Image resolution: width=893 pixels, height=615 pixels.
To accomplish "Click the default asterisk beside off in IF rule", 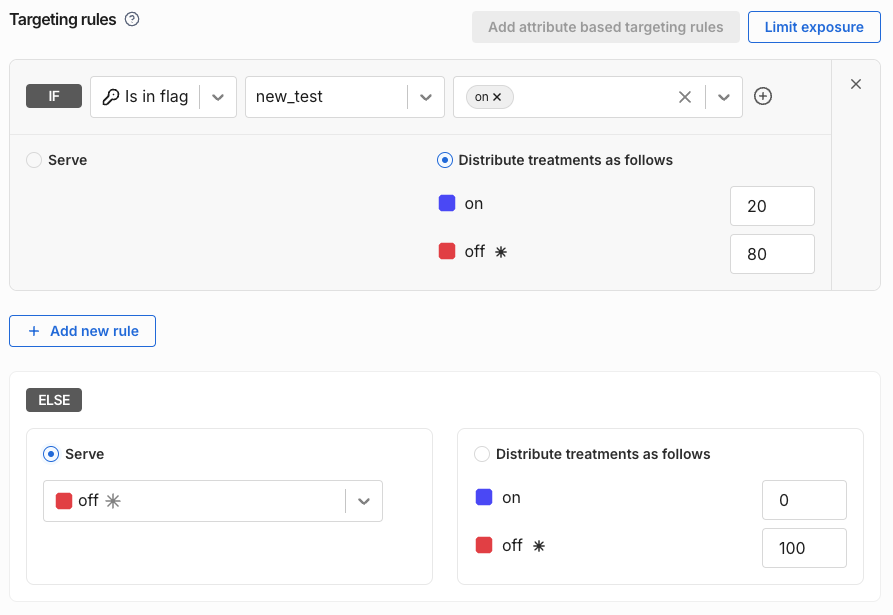I will point(501,252).
